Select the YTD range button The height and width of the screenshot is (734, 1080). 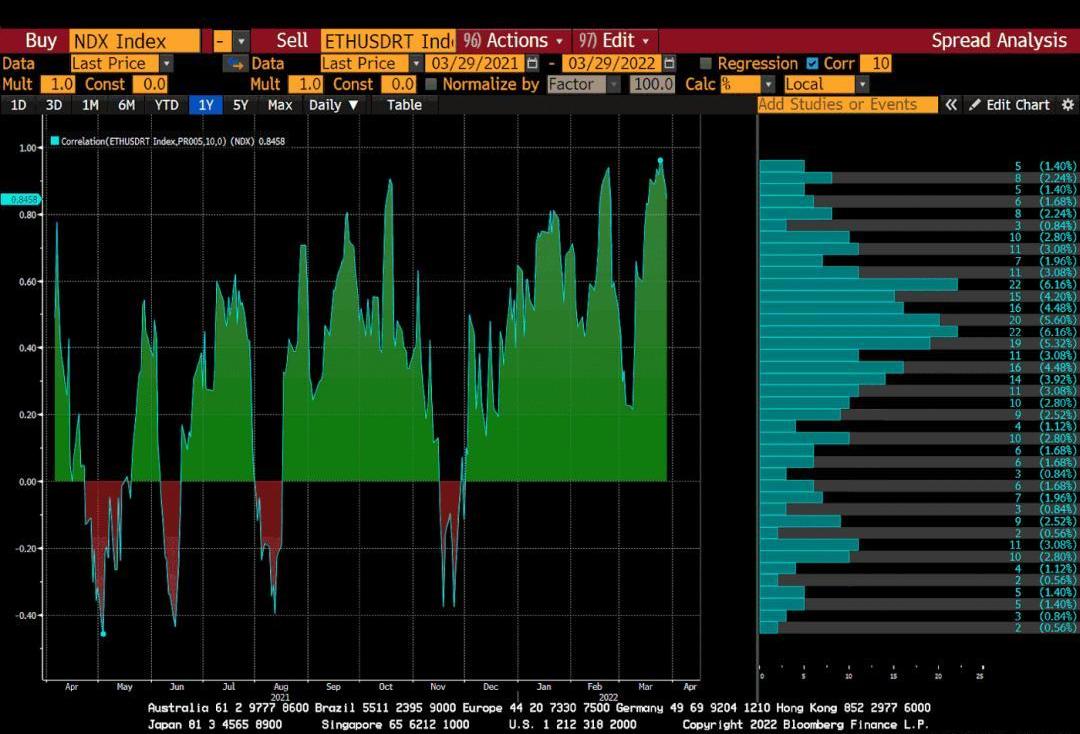166,105
